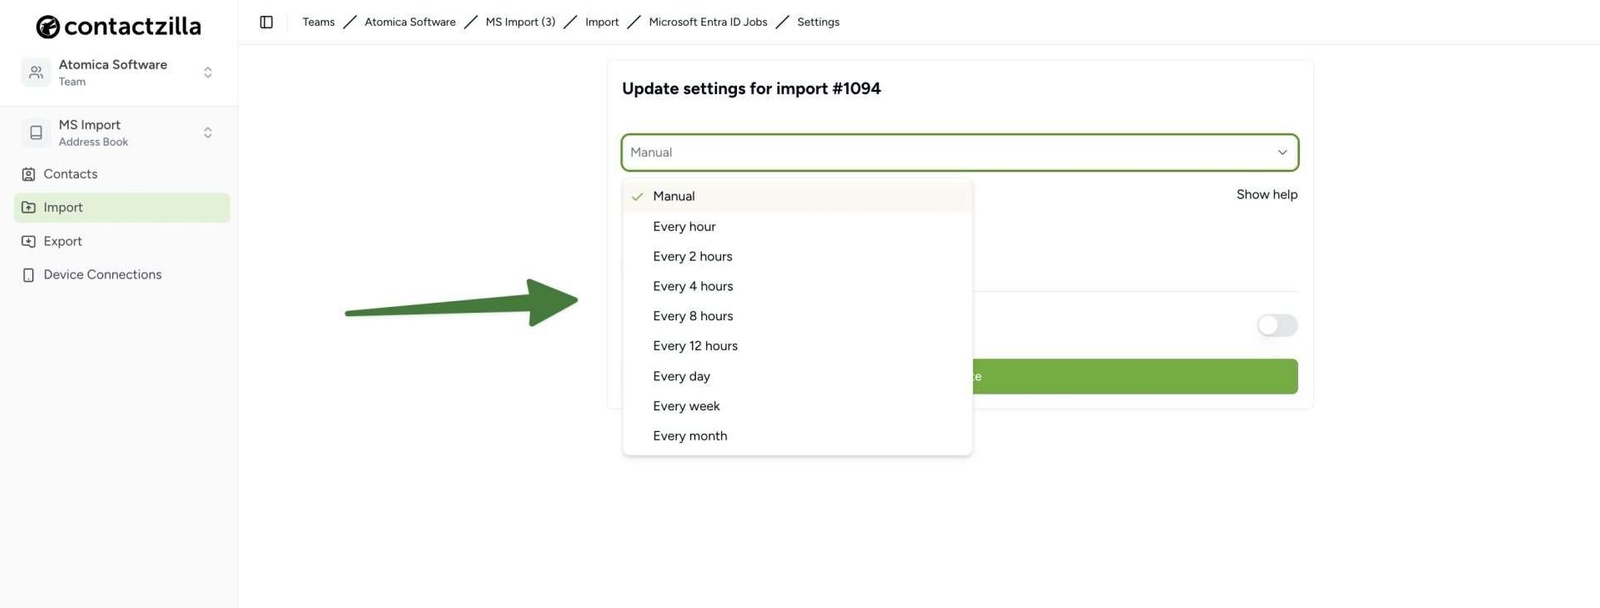Open Export in the sidebar
This screenshot has width=1600, height=608.
[122, 241]
